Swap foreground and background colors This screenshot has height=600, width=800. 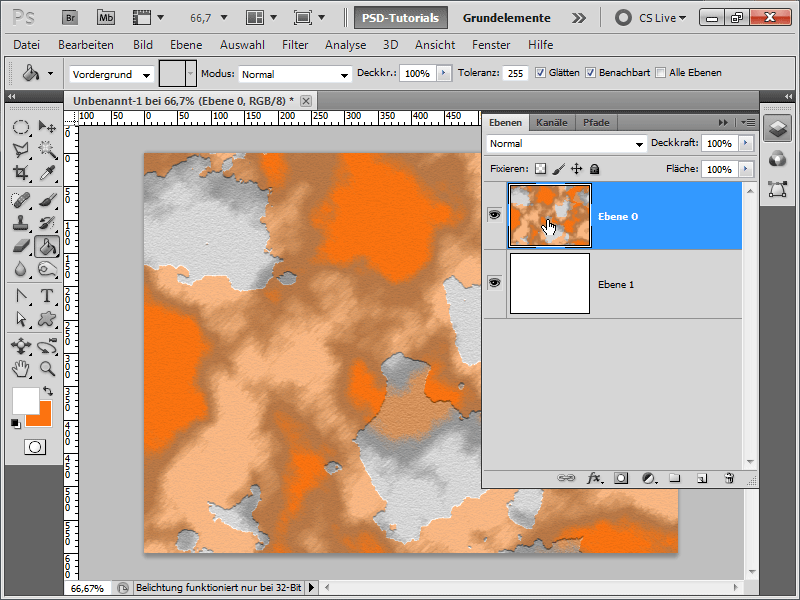(48, 391)
